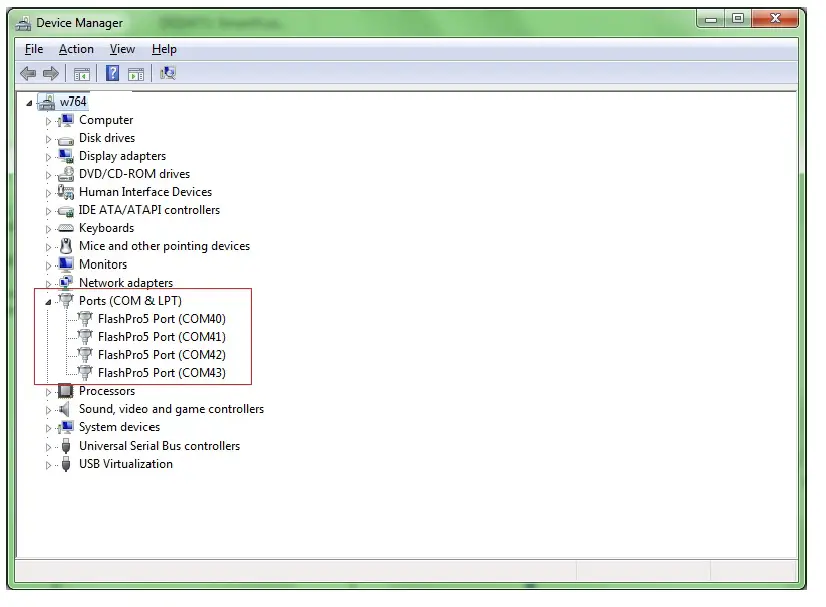Toggle the Show/Hide Console Tree toolbar icon
The image size is (826, 607).
coord(81,72)
